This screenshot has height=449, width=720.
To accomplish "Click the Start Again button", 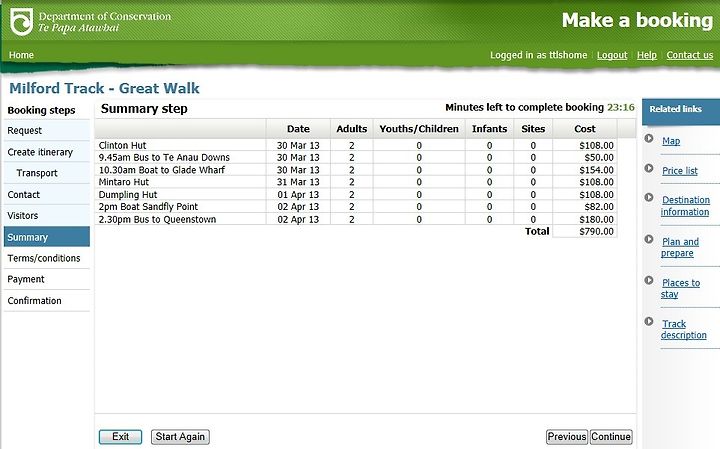I will pyautogui.click(x=180, y=437).
